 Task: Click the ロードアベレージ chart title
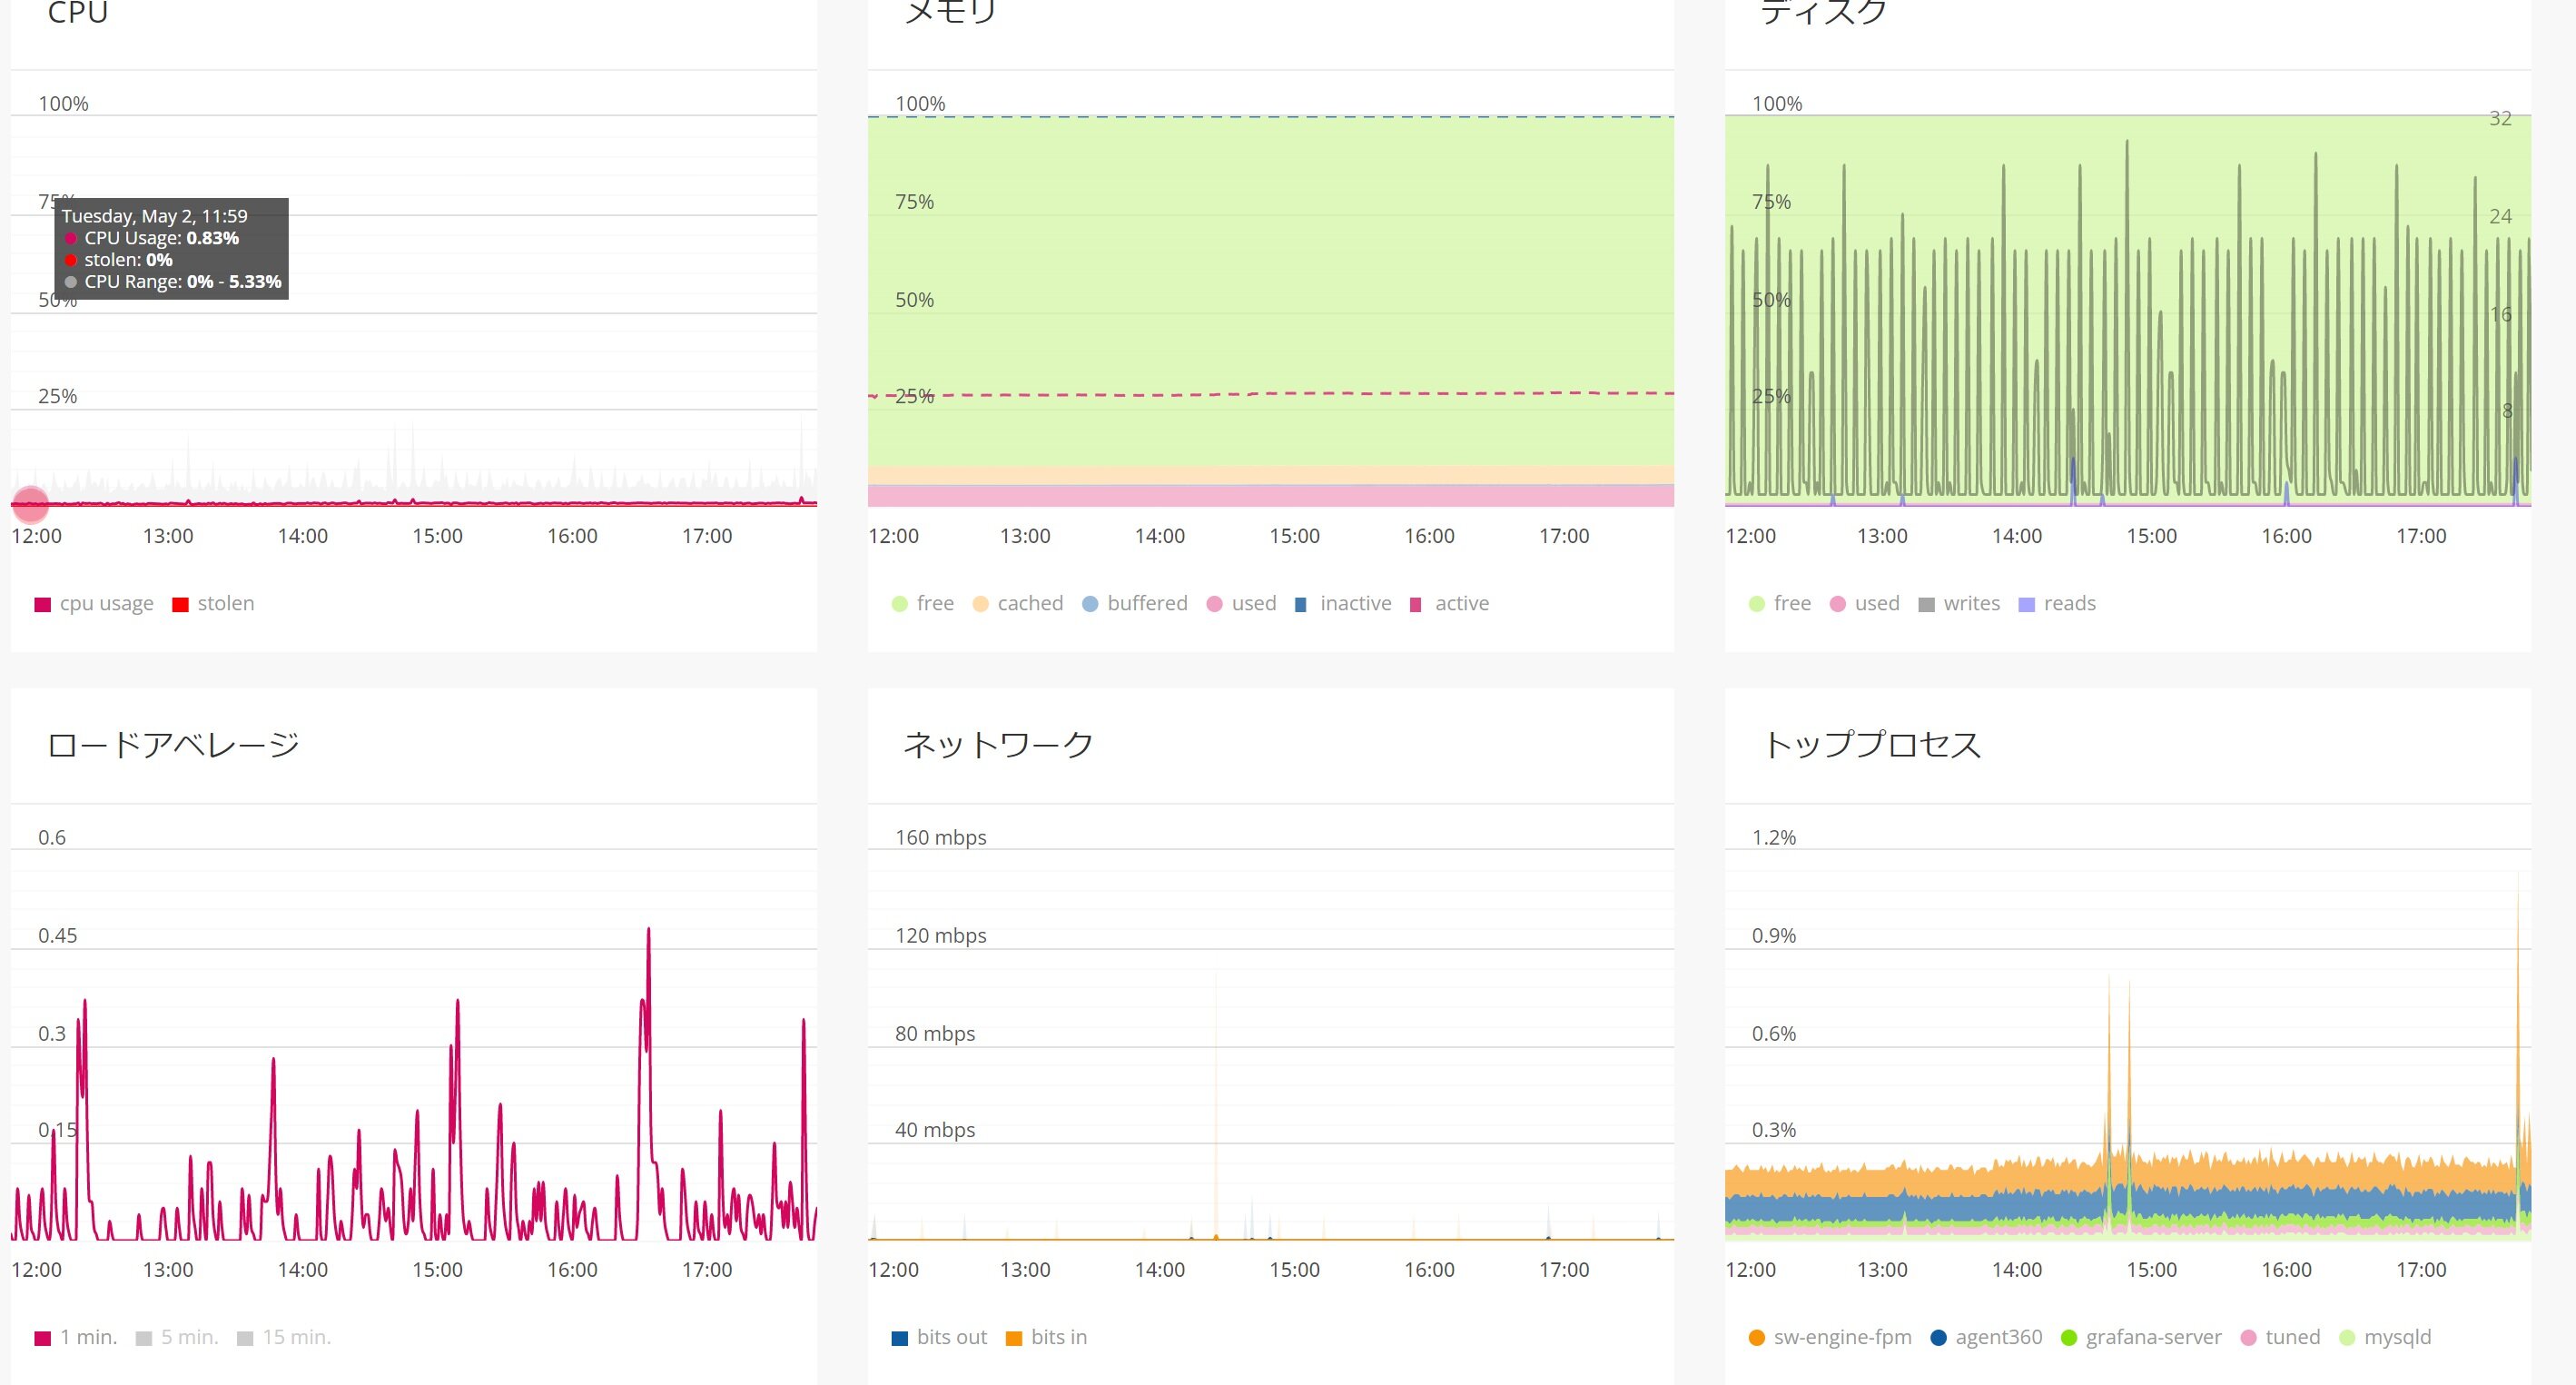tap(173, 745)
